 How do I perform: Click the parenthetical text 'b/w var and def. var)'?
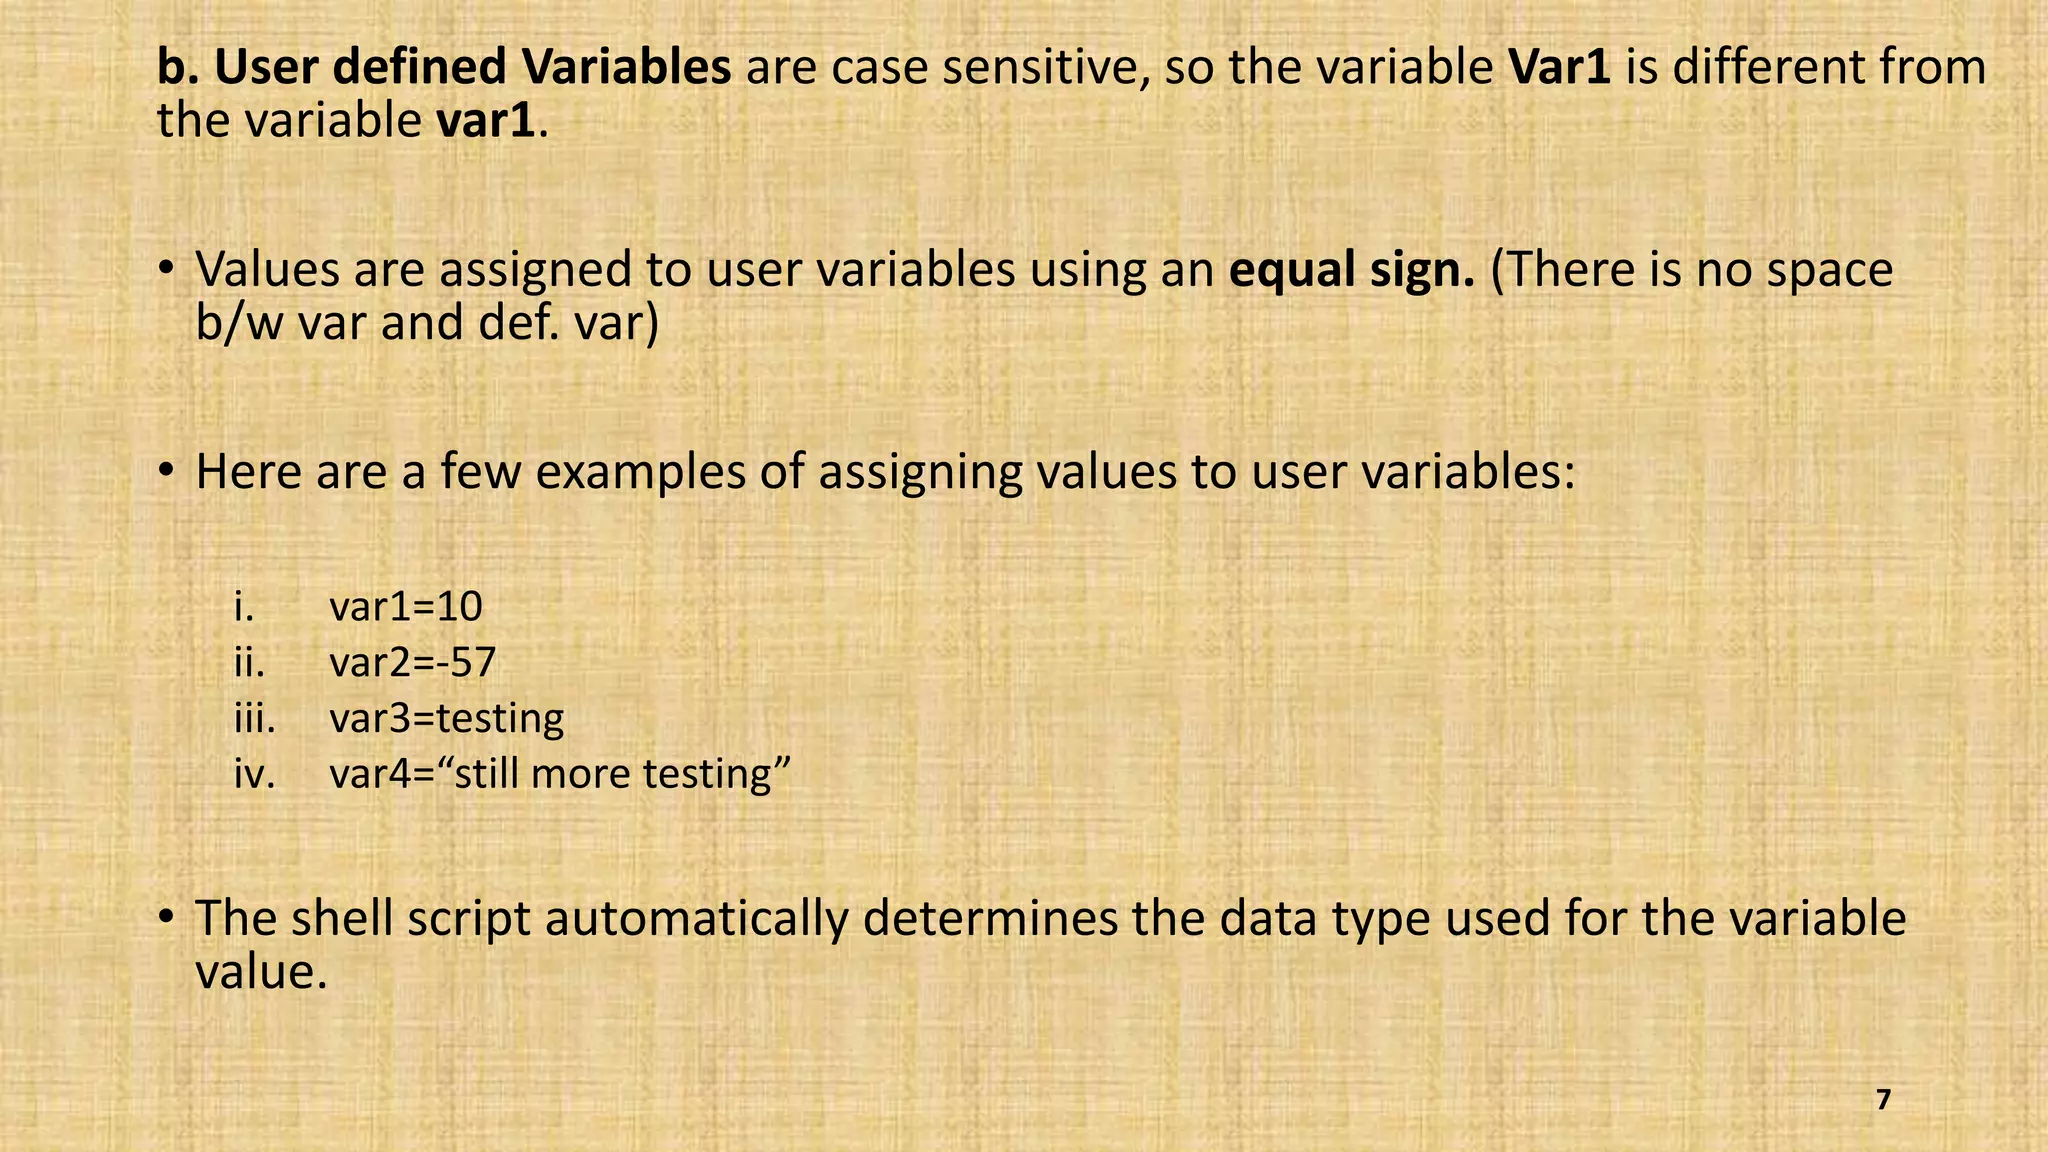(427, 323)
